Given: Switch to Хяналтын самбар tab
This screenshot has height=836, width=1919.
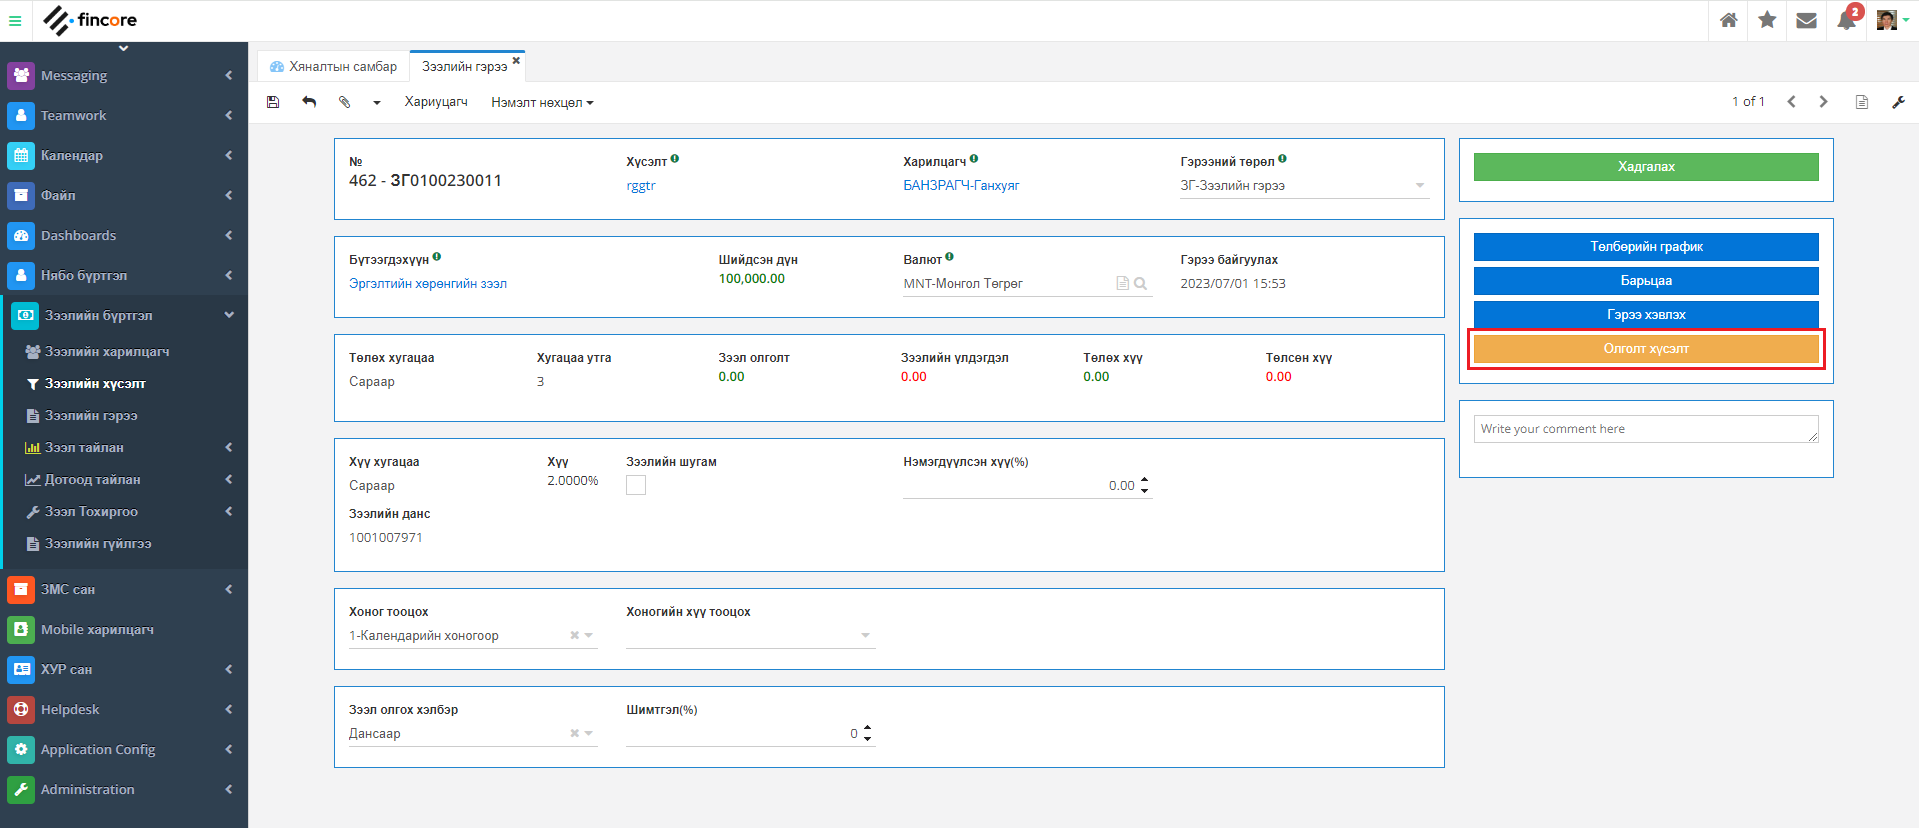Looking at the screenshot, I should (334, 67).
